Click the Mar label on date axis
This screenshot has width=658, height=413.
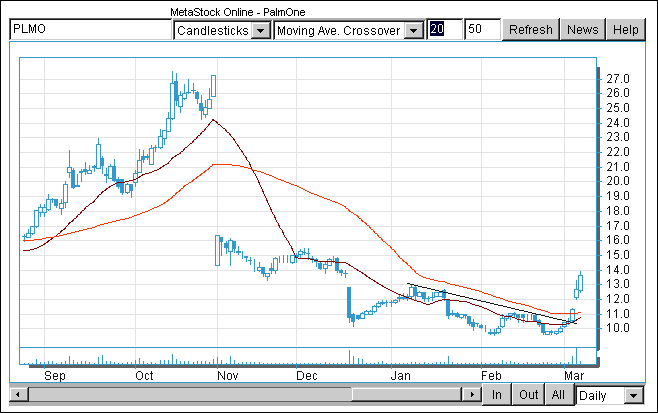coord(574,375)
